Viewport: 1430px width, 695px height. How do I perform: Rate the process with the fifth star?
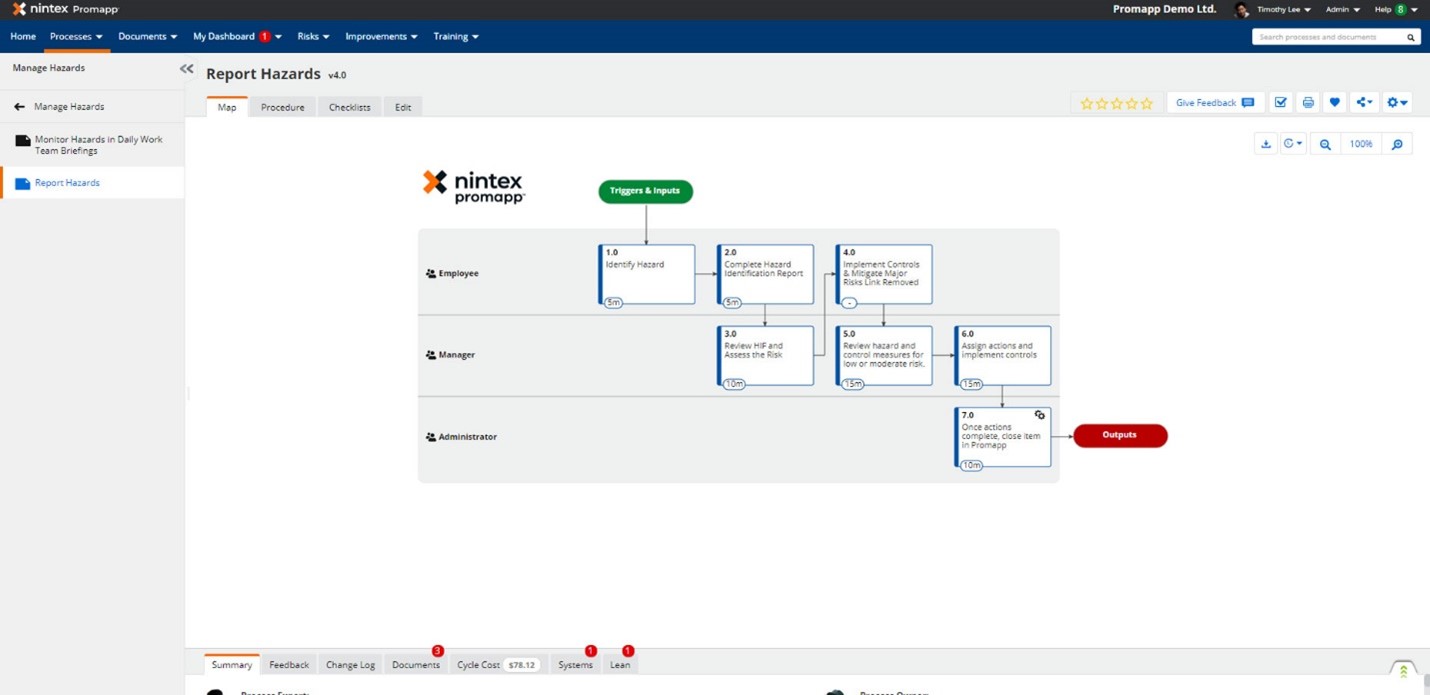[1147, 103]
